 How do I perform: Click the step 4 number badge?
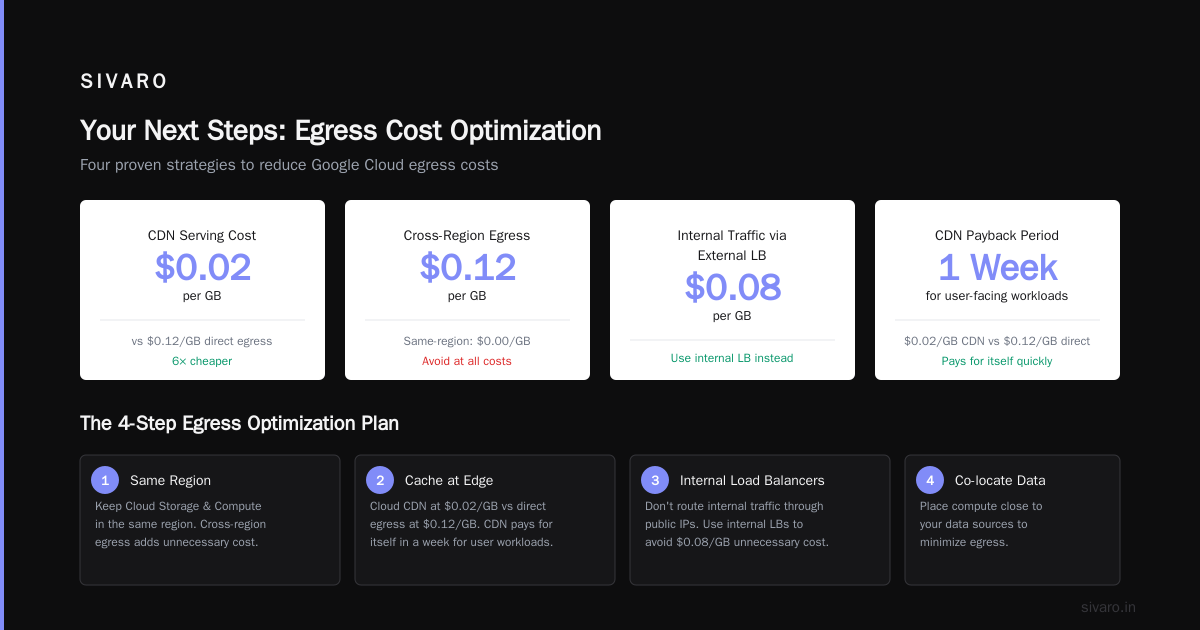930,480
